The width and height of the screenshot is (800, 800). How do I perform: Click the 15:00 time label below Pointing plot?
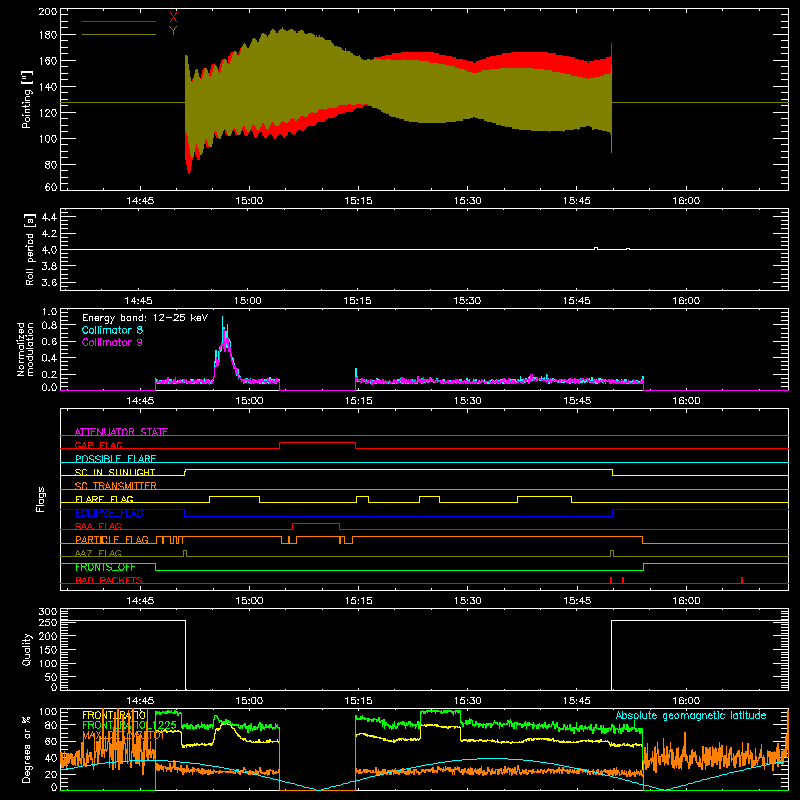click(x=249, y=201)
